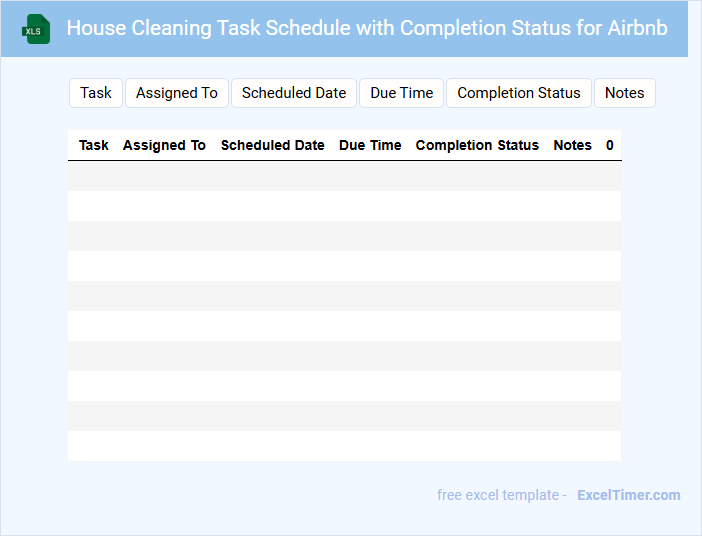This screenshot has width=702, height=536.
Task: Select the Task tag button
Action: click(96, 93)
